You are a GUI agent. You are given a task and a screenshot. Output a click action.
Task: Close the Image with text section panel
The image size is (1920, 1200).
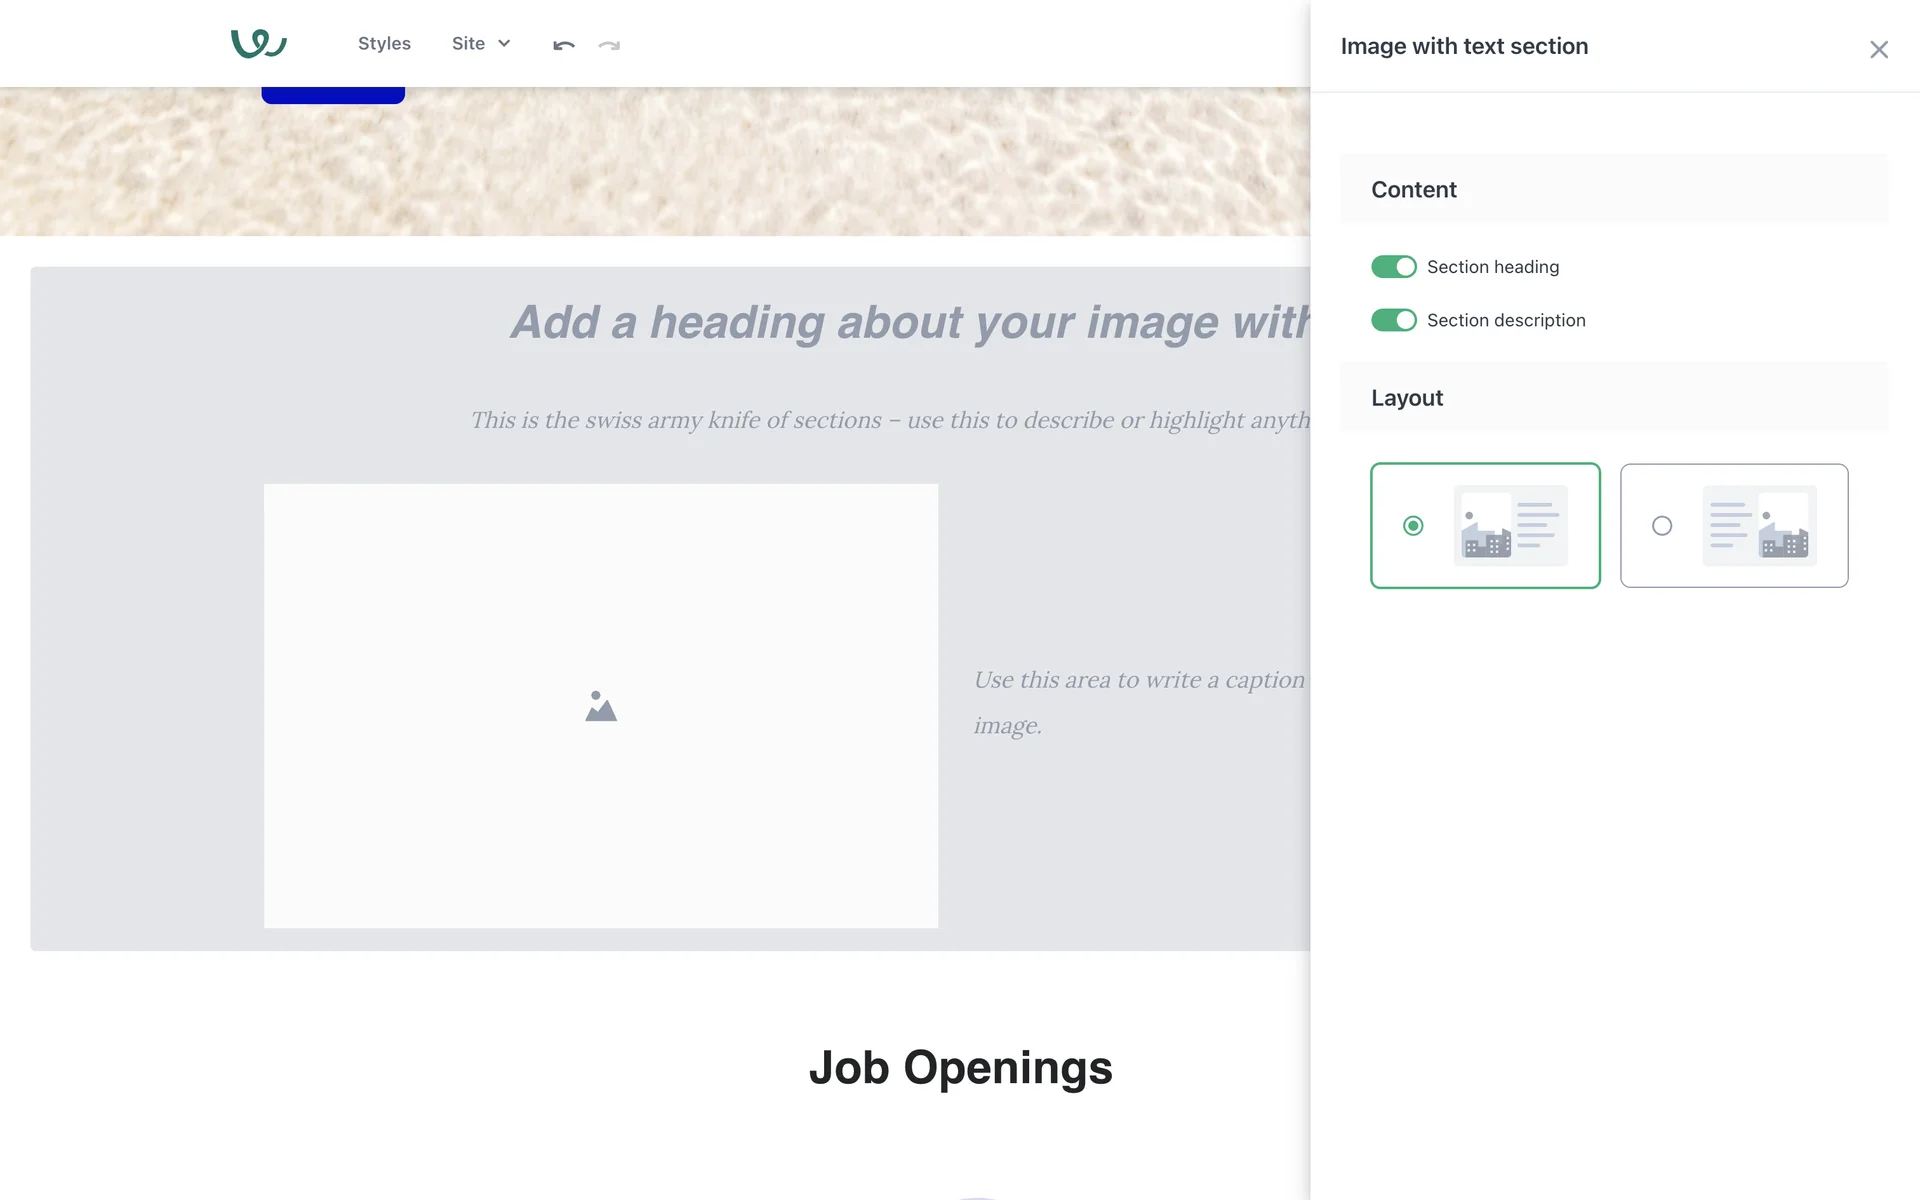[1878, 50]
